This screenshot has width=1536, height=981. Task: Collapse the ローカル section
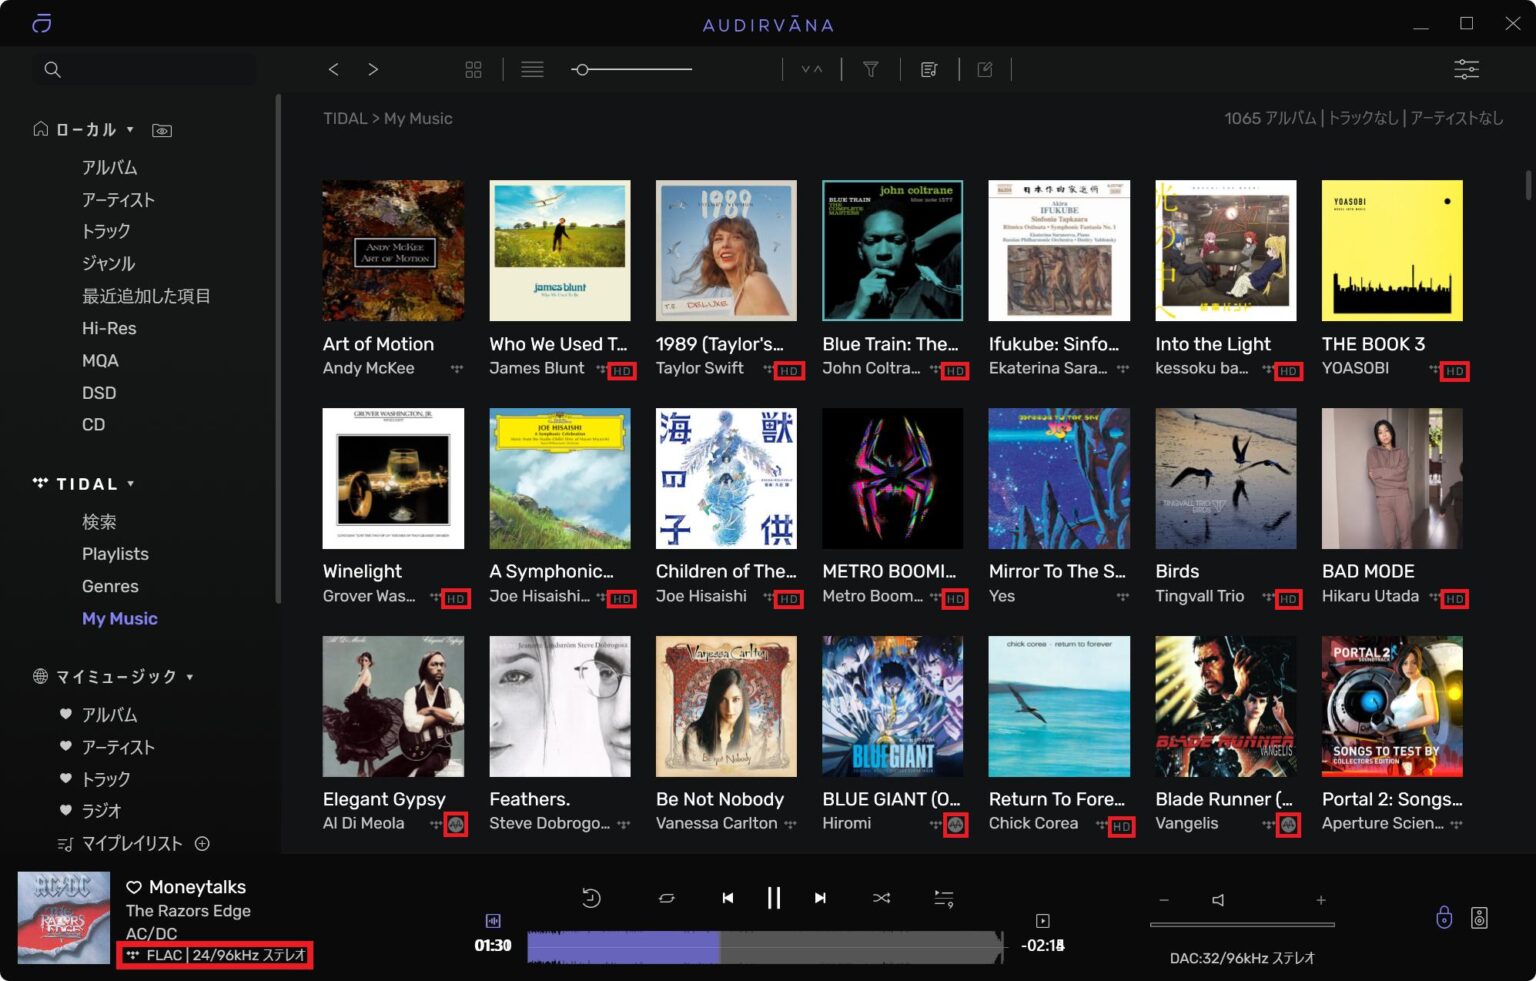pos(130,129)
